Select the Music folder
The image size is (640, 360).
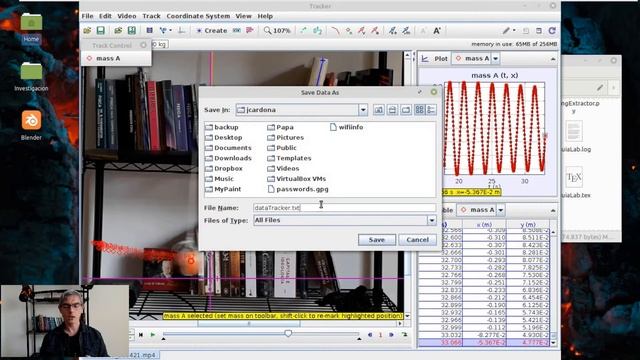(x=220, y=179)
